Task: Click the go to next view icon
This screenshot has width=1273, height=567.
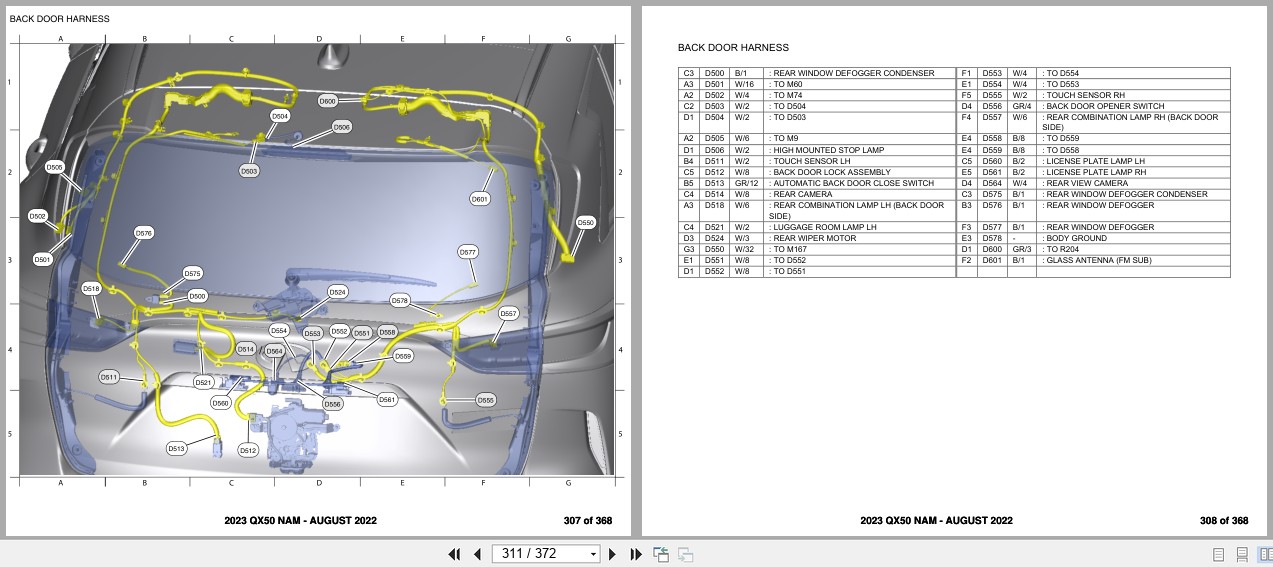Action: pos(686,554)
